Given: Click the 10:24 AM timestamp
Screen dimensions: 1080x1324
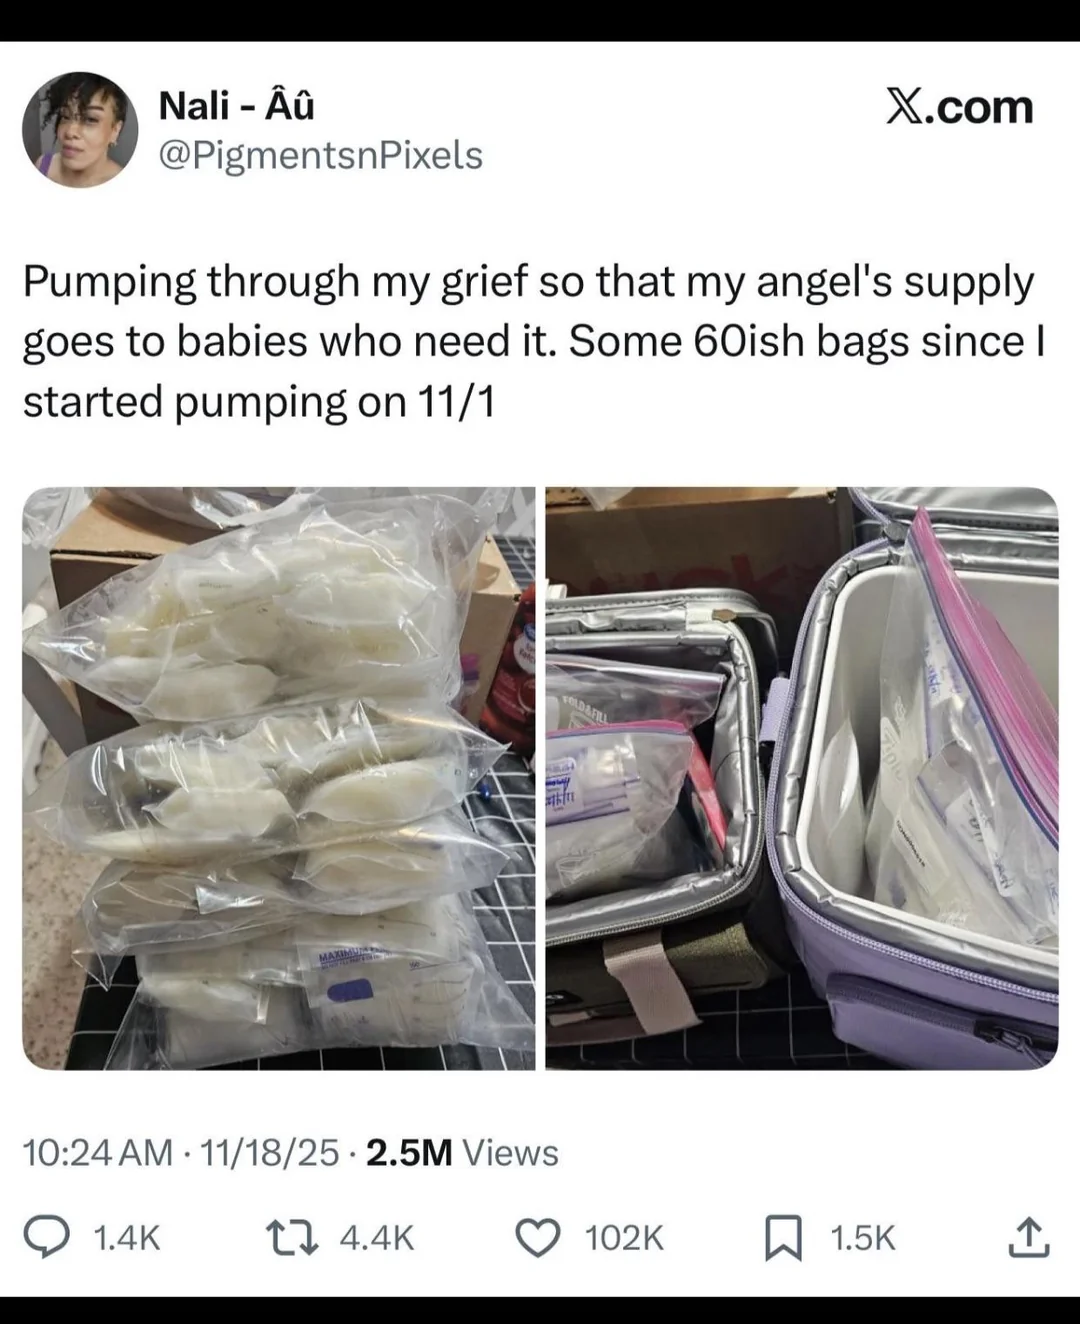Looking at the screenshot, I should pos(97,1153).
